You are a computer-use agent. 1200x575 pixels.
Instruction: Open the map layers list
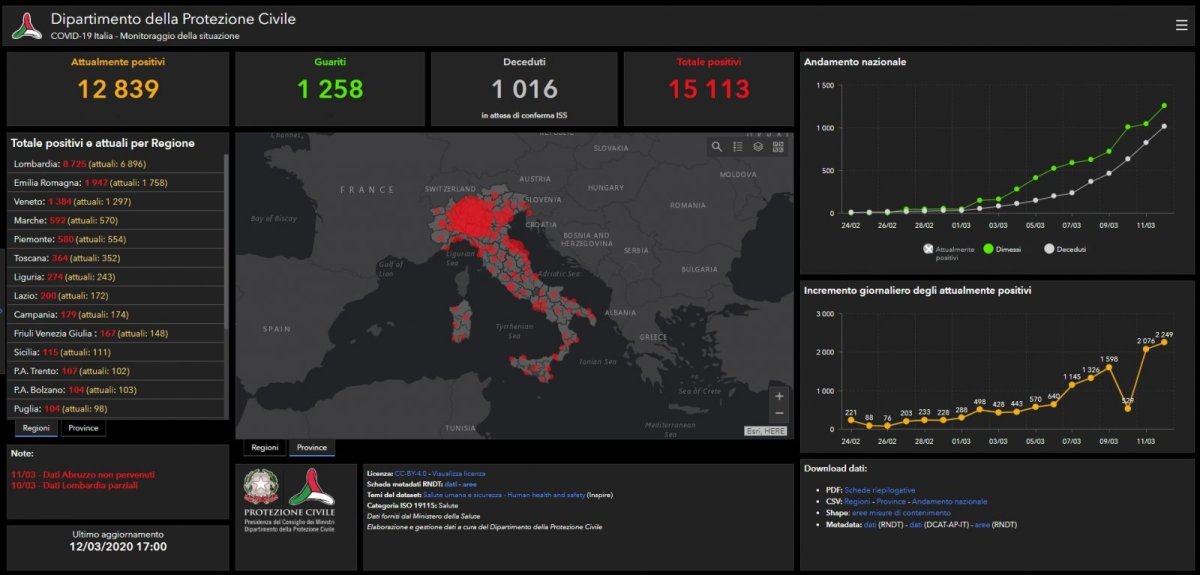[758, 147]
